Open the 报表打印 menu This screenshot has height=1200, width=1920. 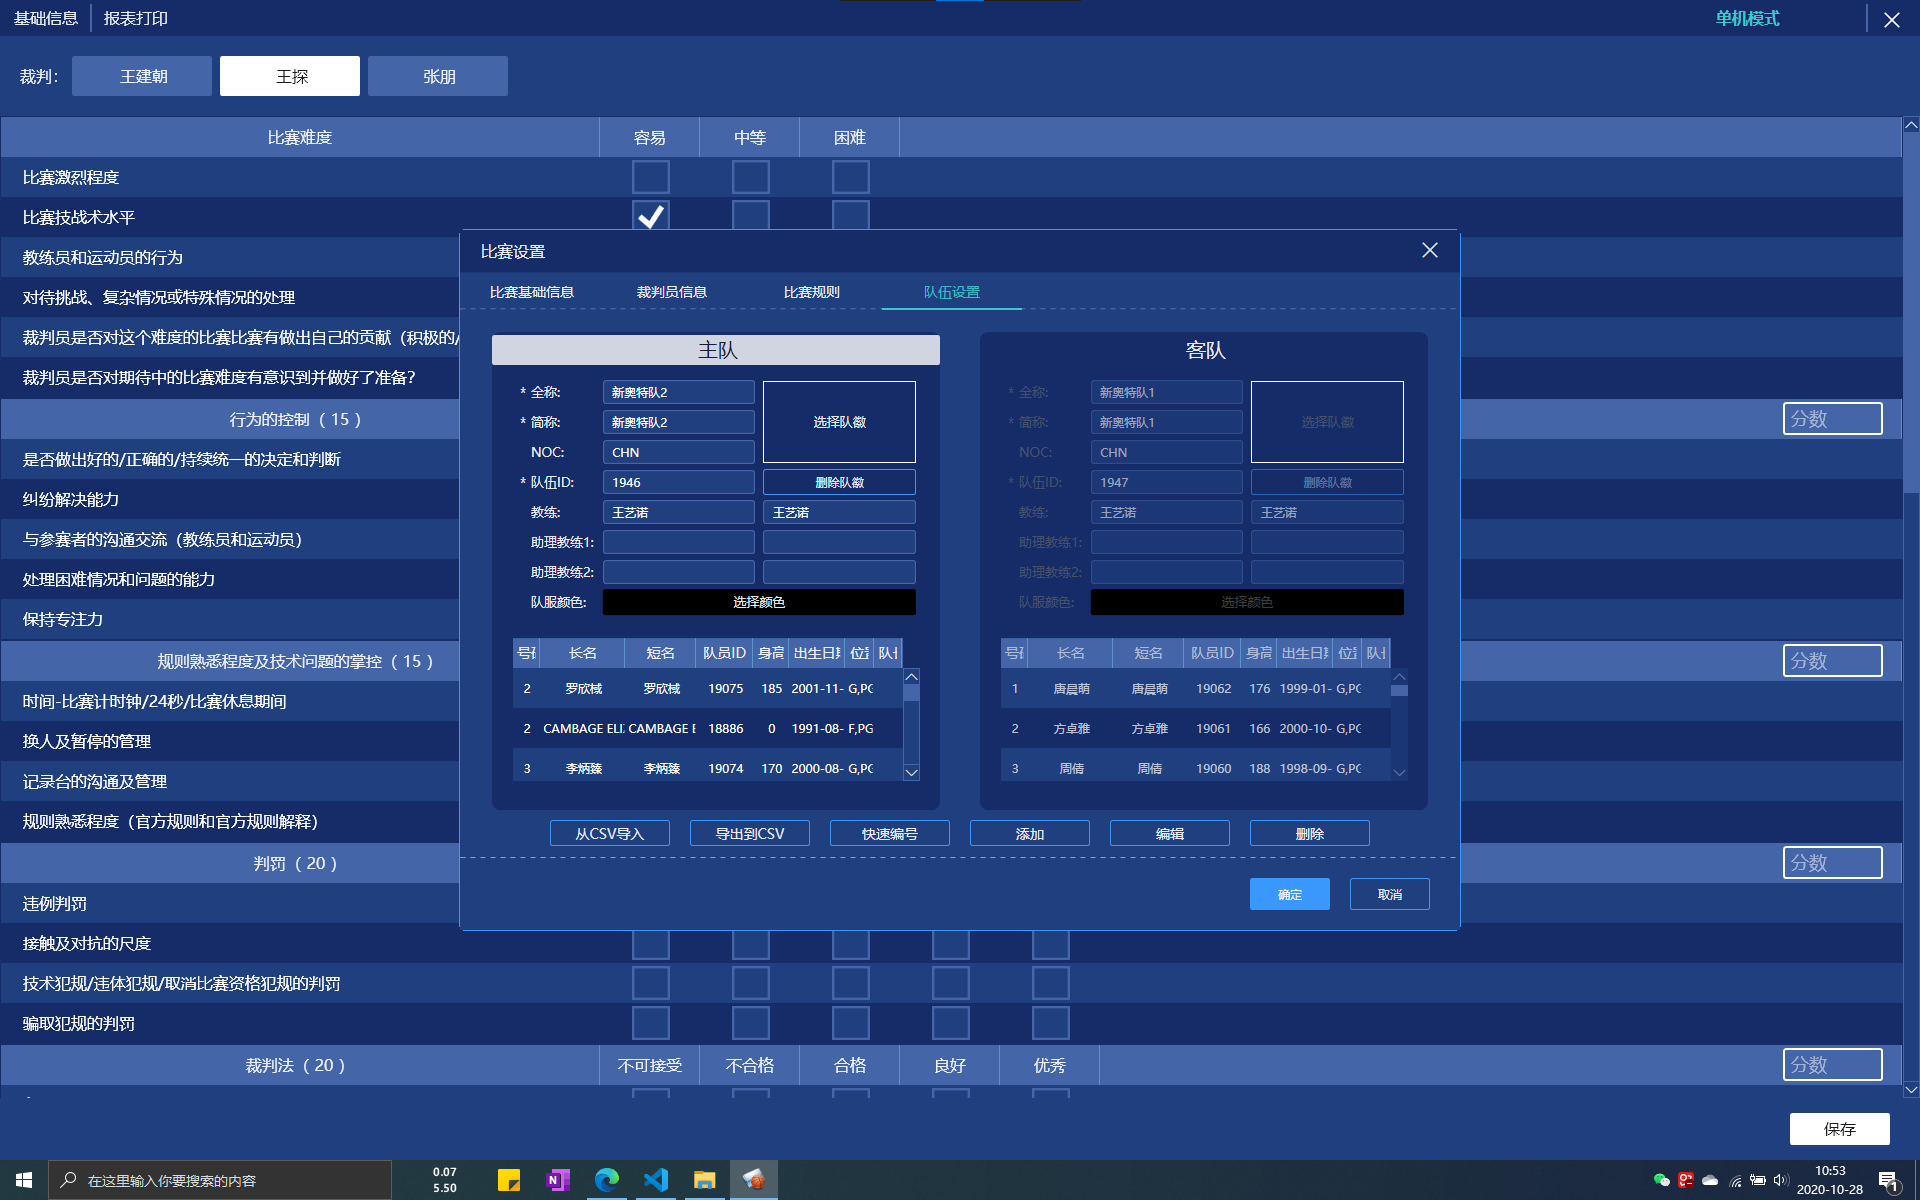coord(136,18)
